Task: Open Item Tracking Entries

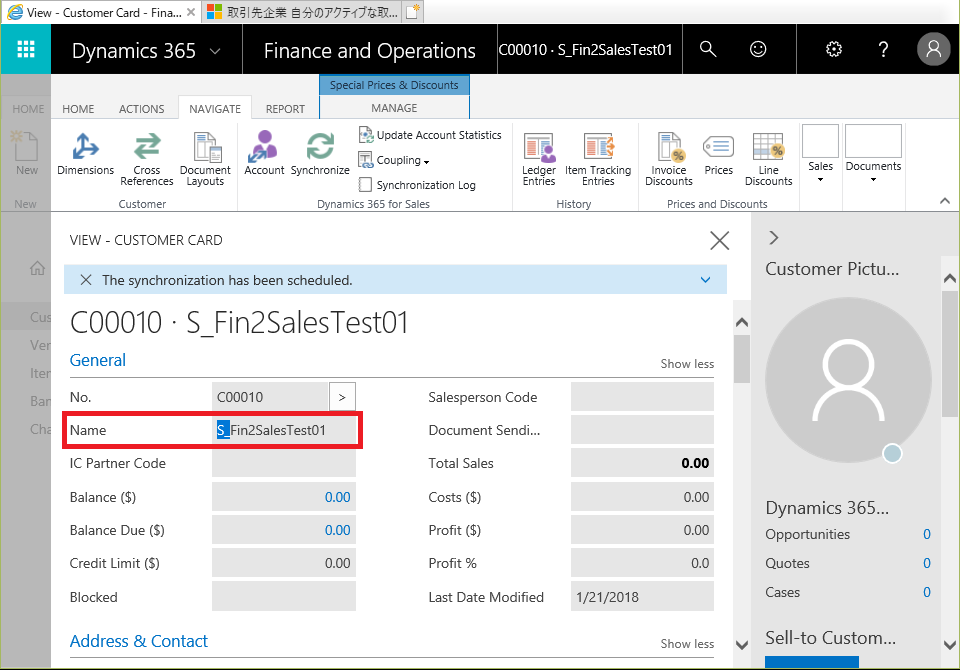Action: pos(598,159)
